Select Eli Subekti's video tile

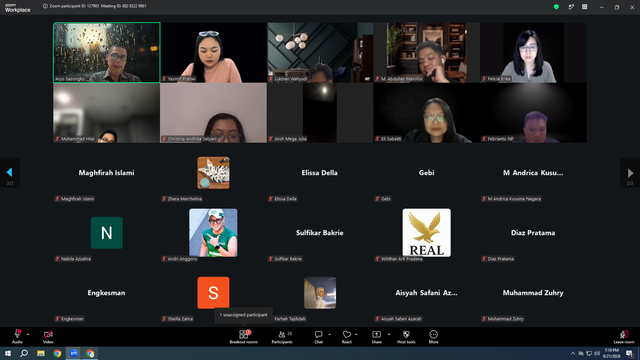pyautogui.click(x=427, y=113)
